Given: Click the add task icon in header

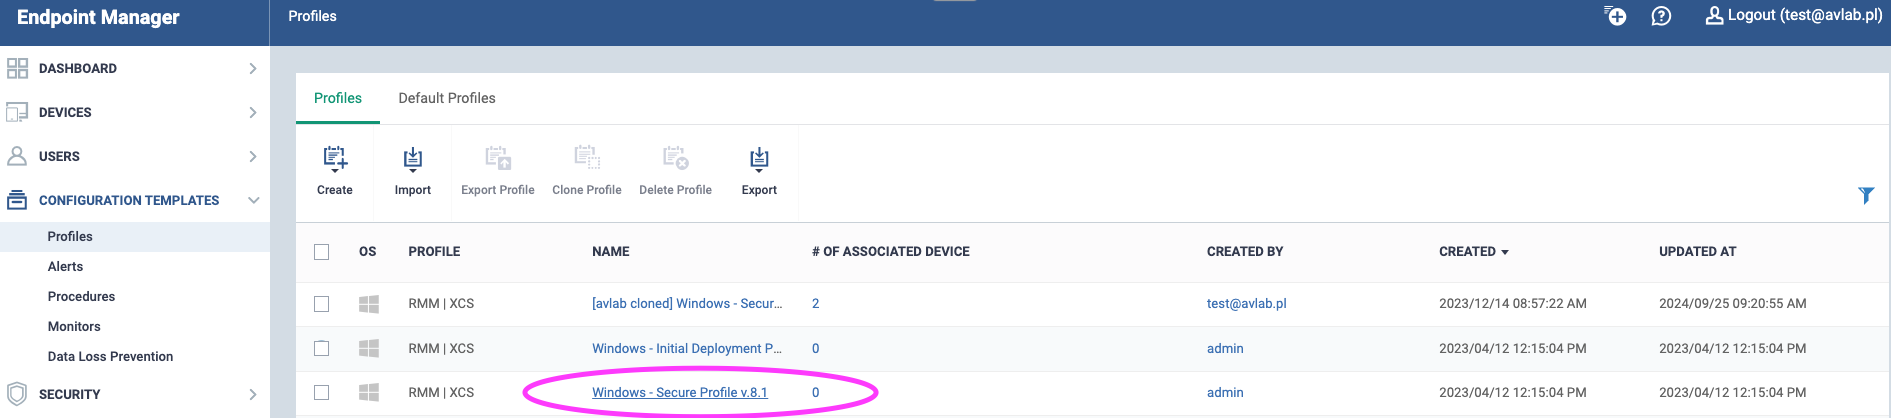Looking at the screenshot, I should pos(1615,16).
